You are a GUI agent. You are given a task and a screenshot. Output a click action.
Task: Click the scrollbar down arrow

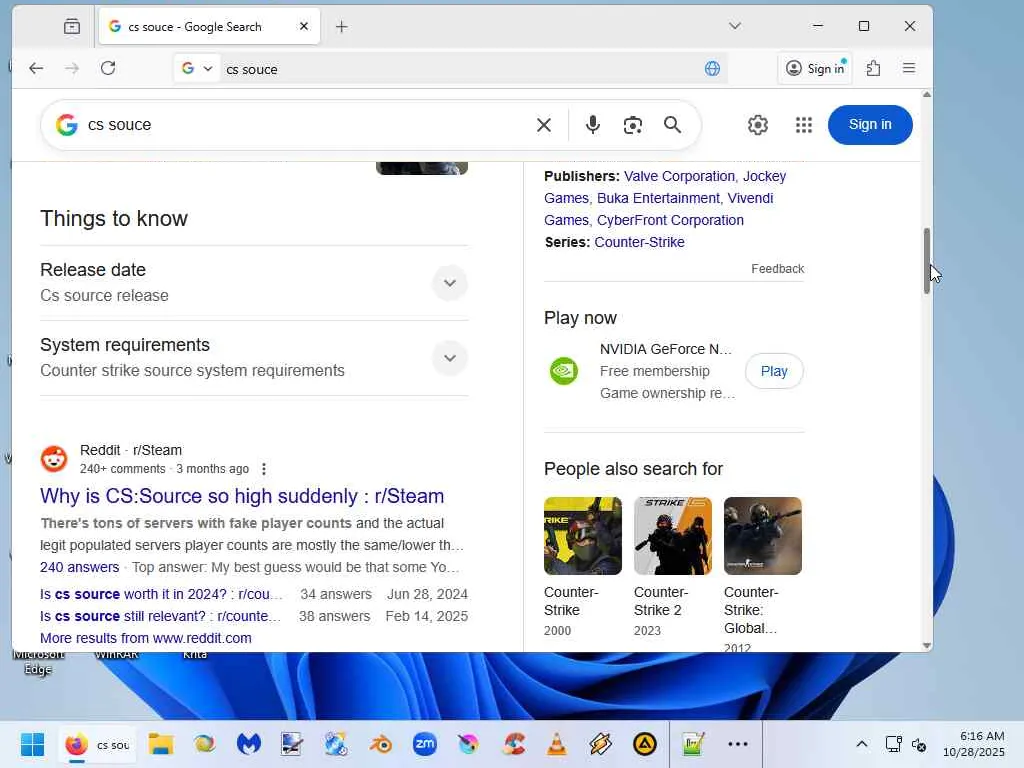point(927,645)
